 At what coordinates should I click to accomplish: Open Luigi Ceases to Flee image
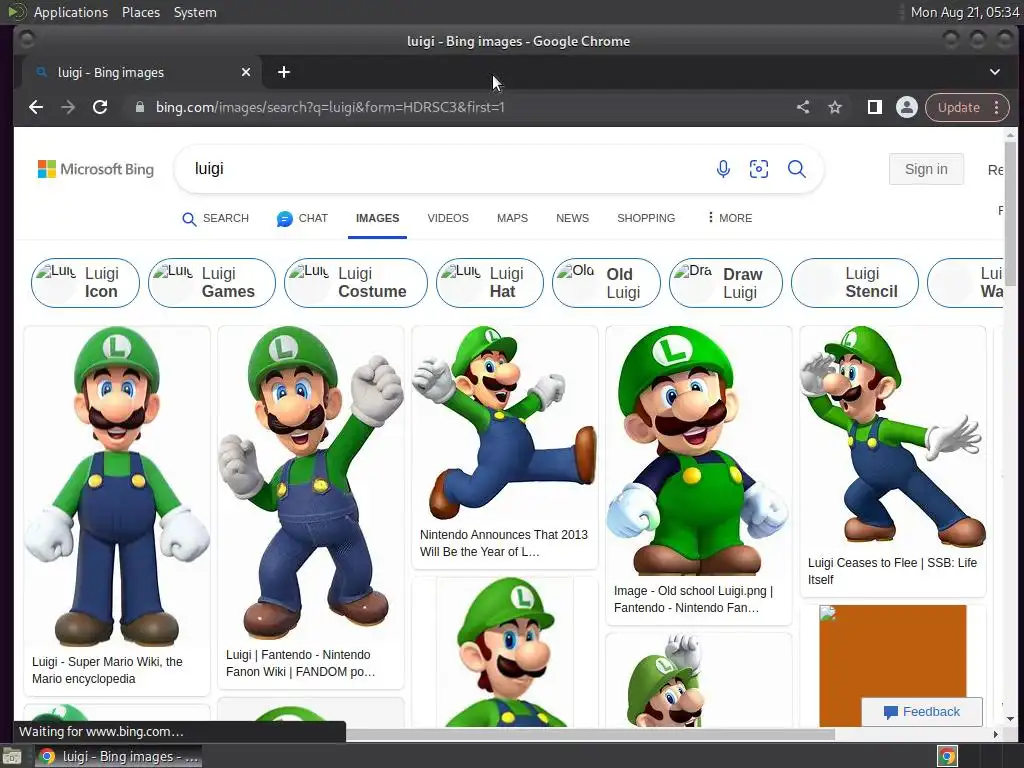point(893,438)
